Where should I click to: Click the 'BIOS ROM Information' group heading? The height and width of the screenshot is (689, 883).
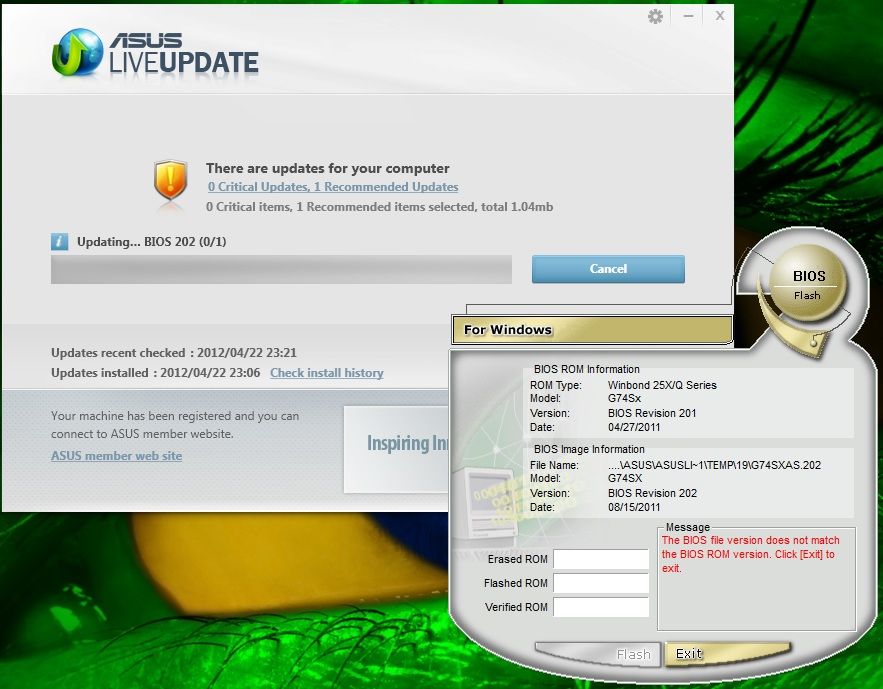[587, 369]
